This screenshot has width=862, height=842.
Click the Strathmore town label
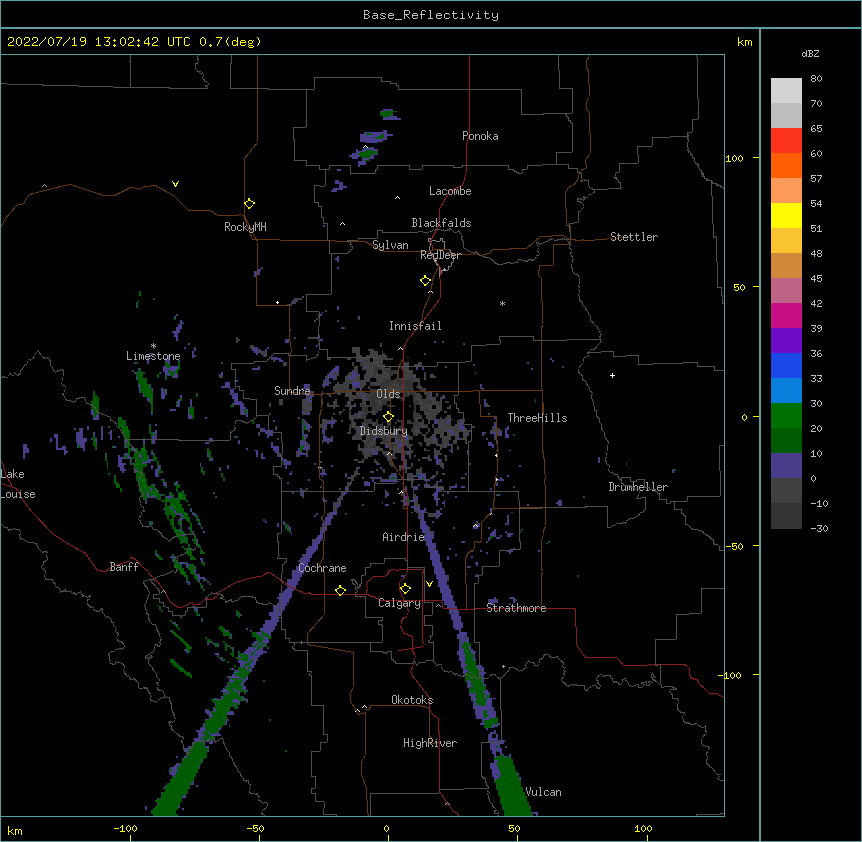pos(516,608)
